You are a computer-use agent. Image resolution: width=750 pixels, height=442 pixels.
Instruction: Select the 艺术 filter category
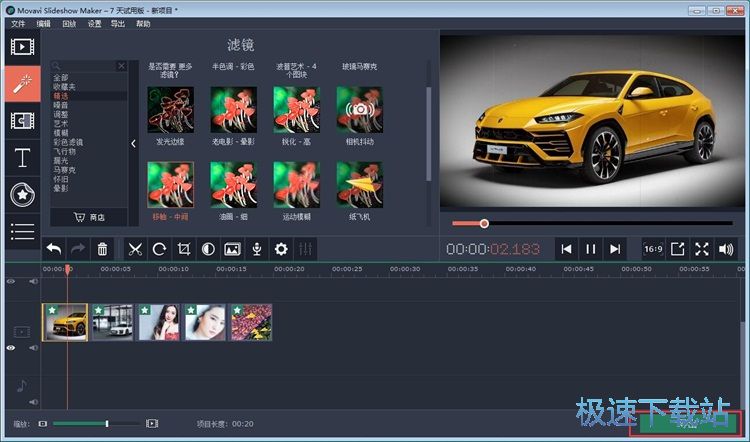(61, 124)
